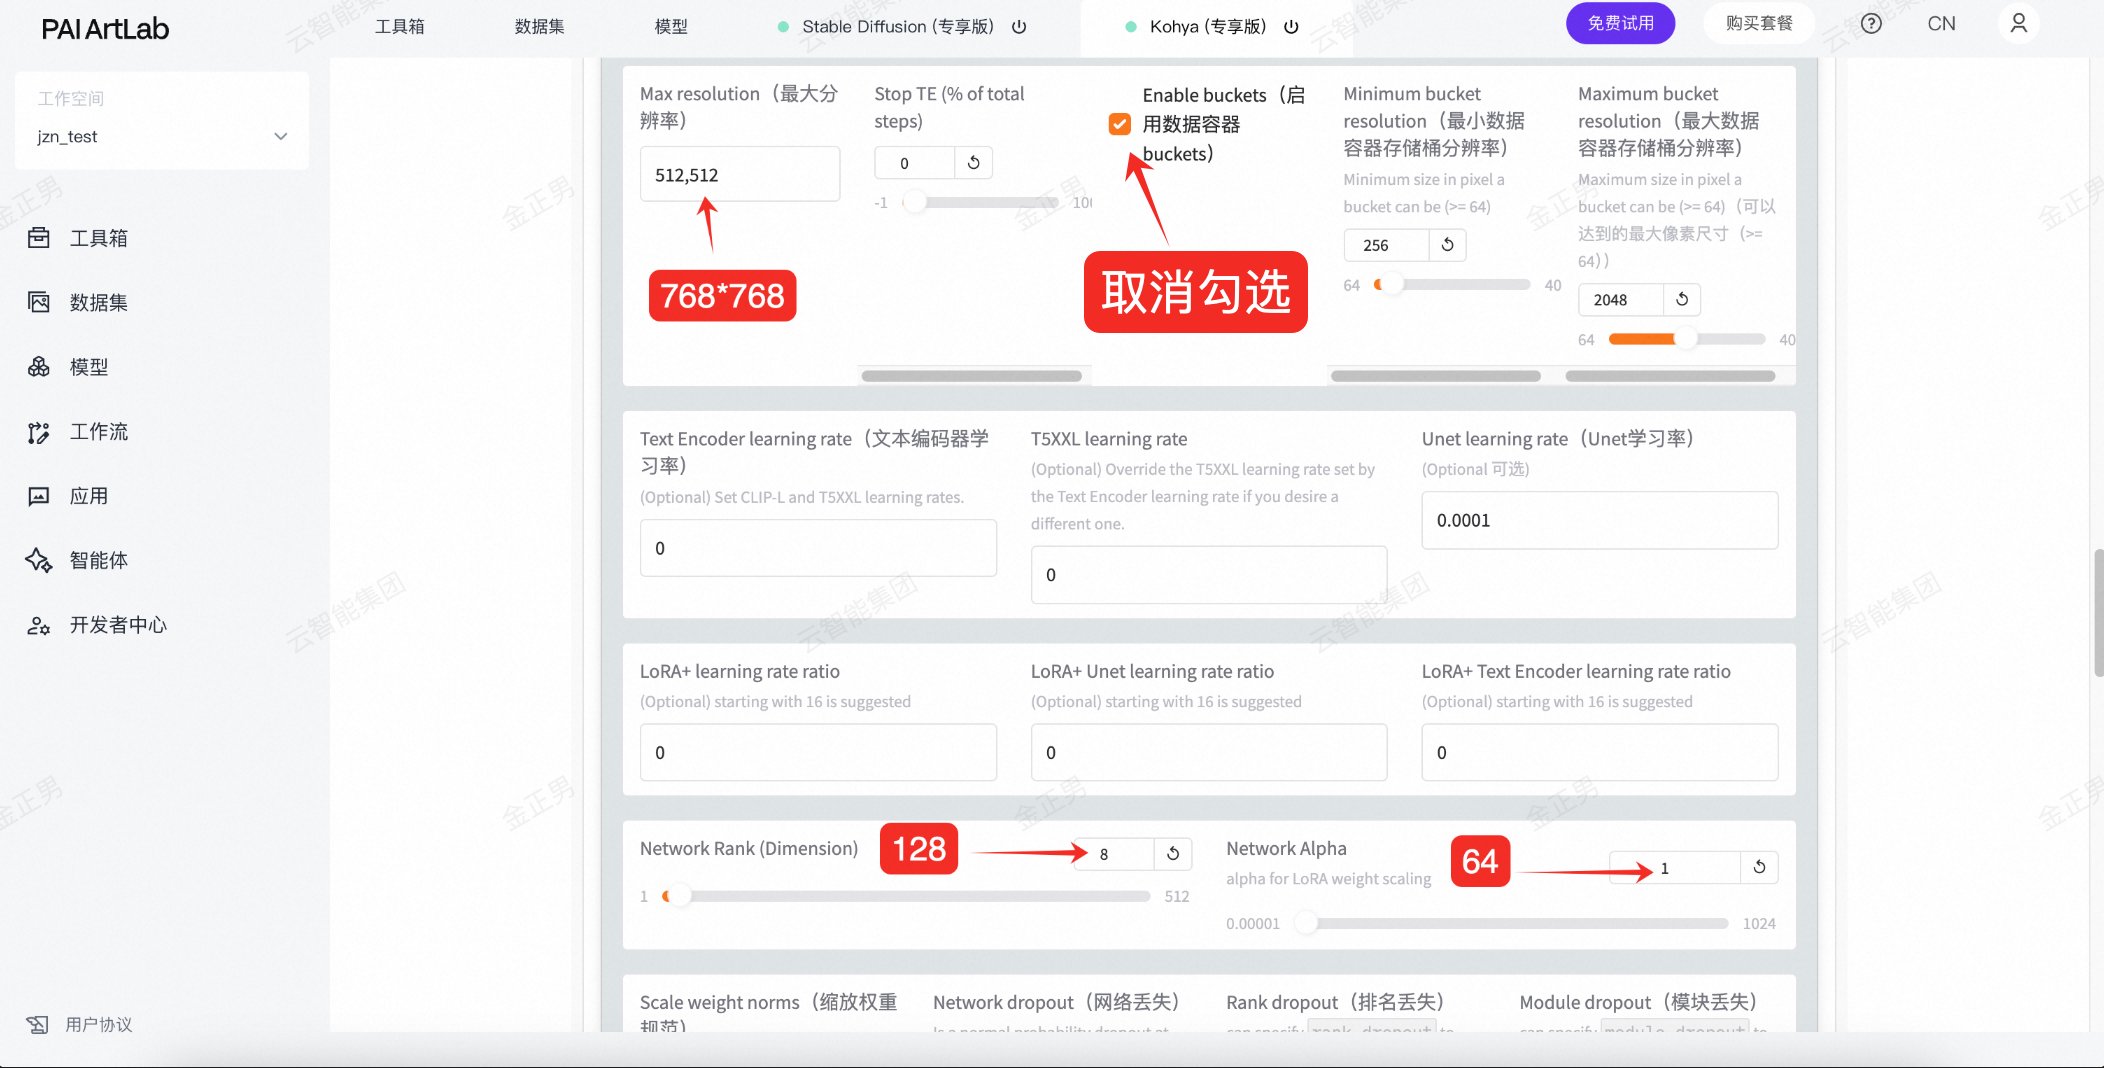The image size is (2104, 1068).
Task: Click the Maximum bucket resolution horizontal scrollbar
Action: point(1670,376)
